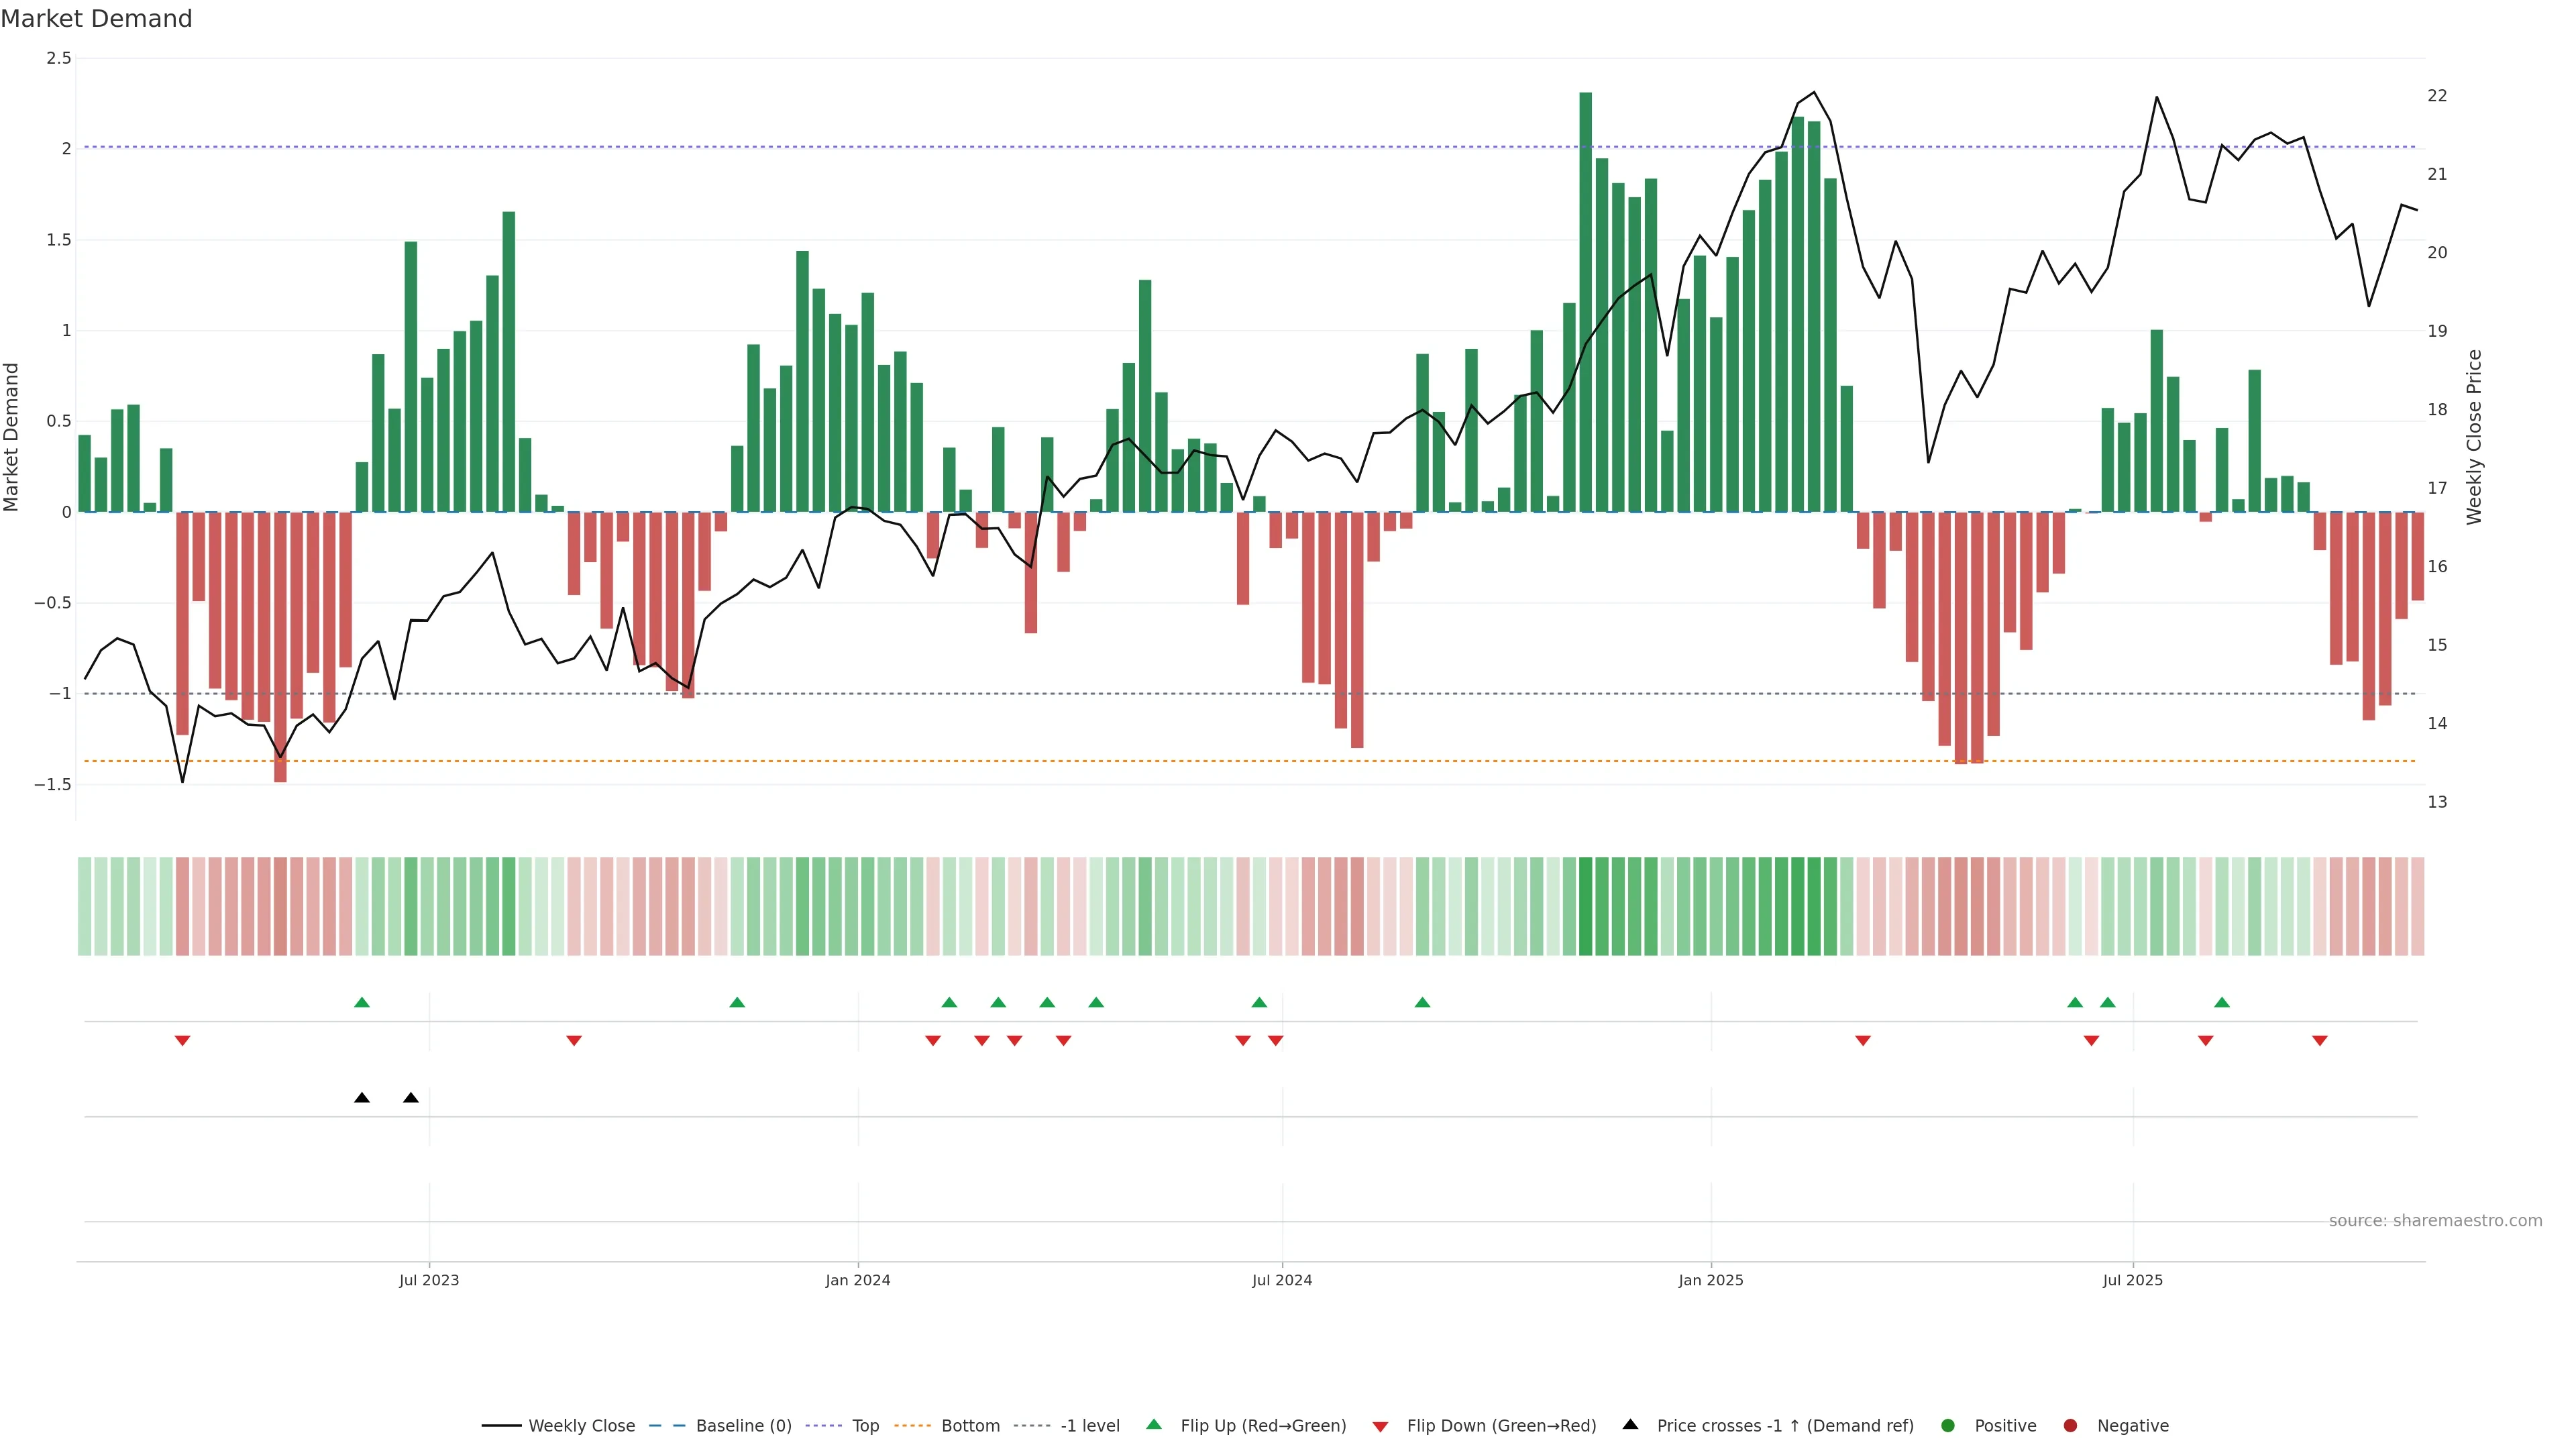This screenshot has width=2576, height=1449.
Task: Click the Negative red legend dot
Action: (x=2070, y=1426)
